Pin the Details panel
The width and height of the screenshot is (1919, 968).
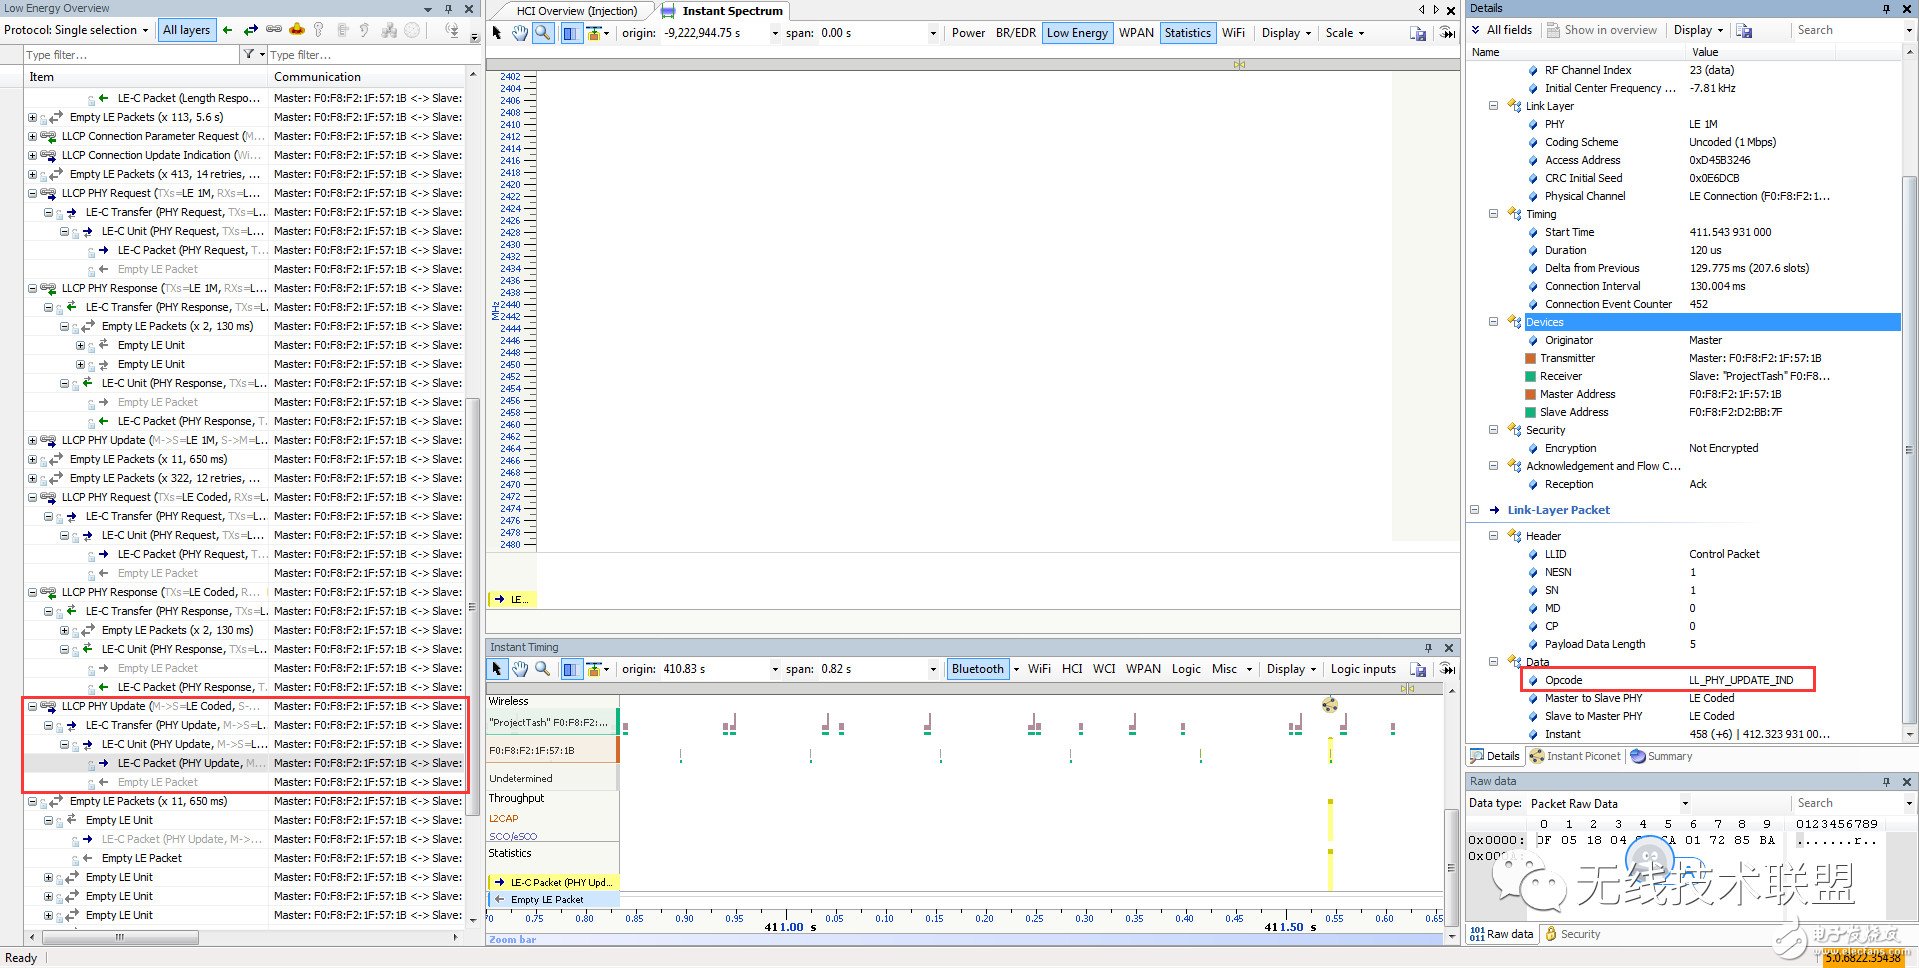click(x=1887, y=9)
